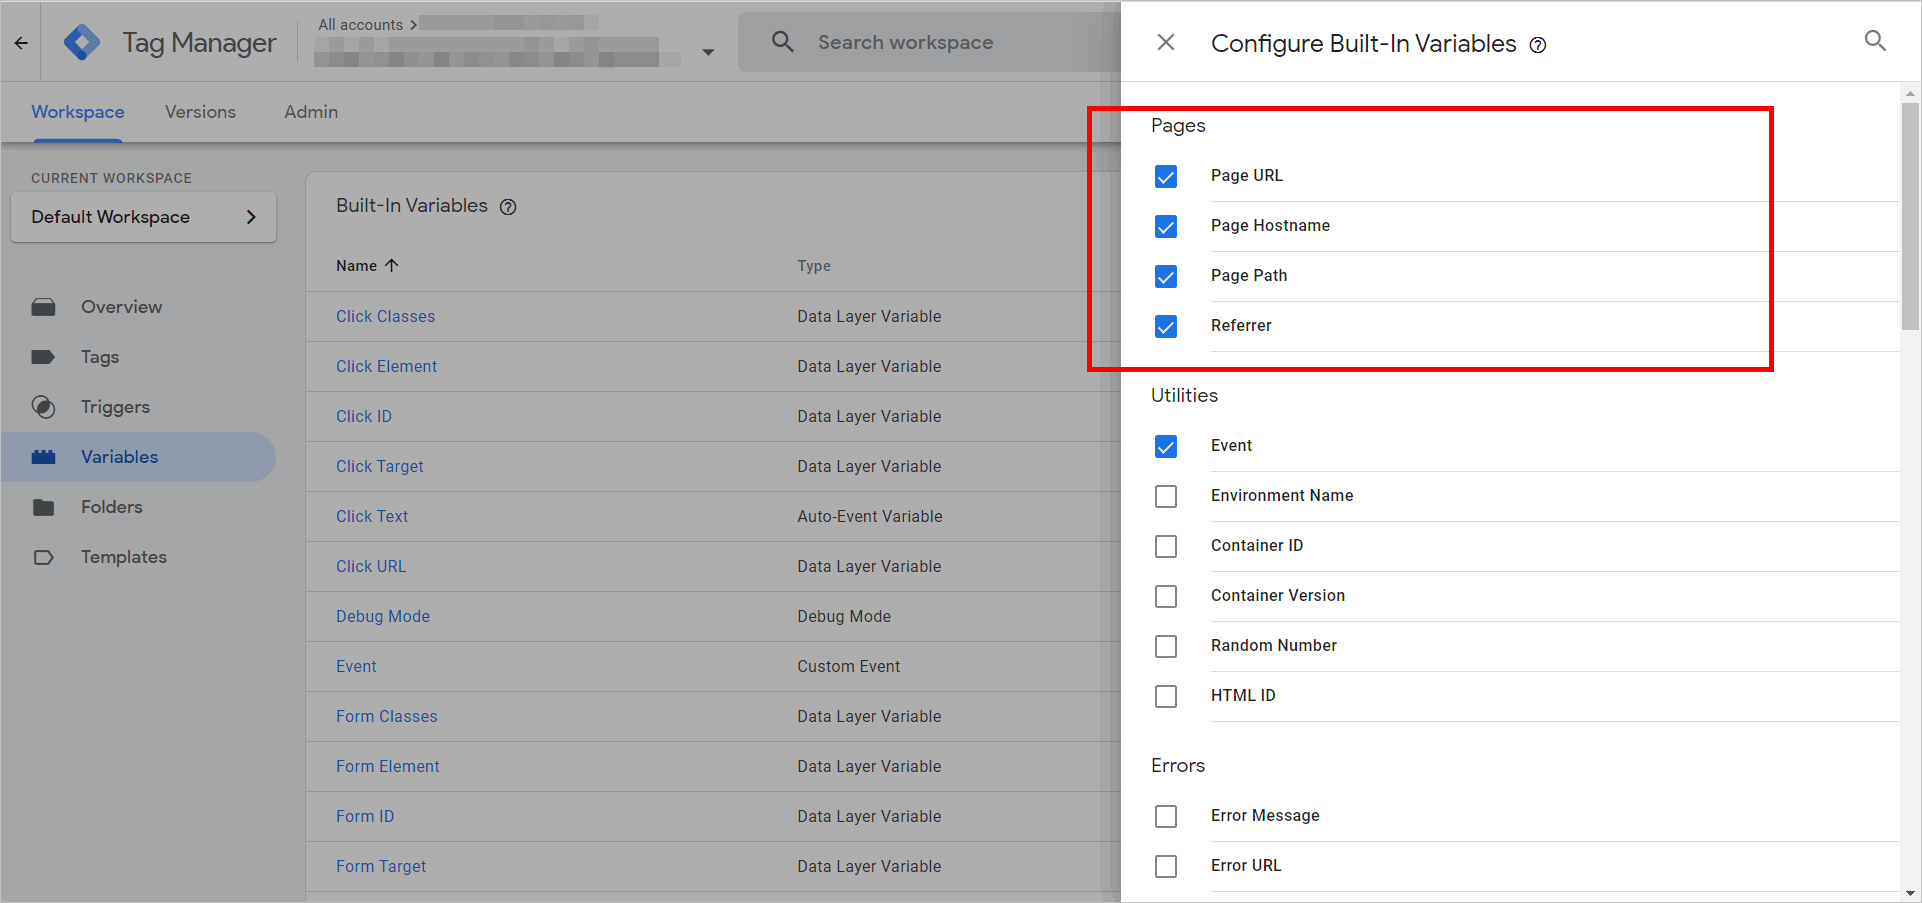The width and height of the screenshot is (1922, 903).
Task: Click 'Auto-Event Variable' type cell
Action: click(x=870, y=516)
